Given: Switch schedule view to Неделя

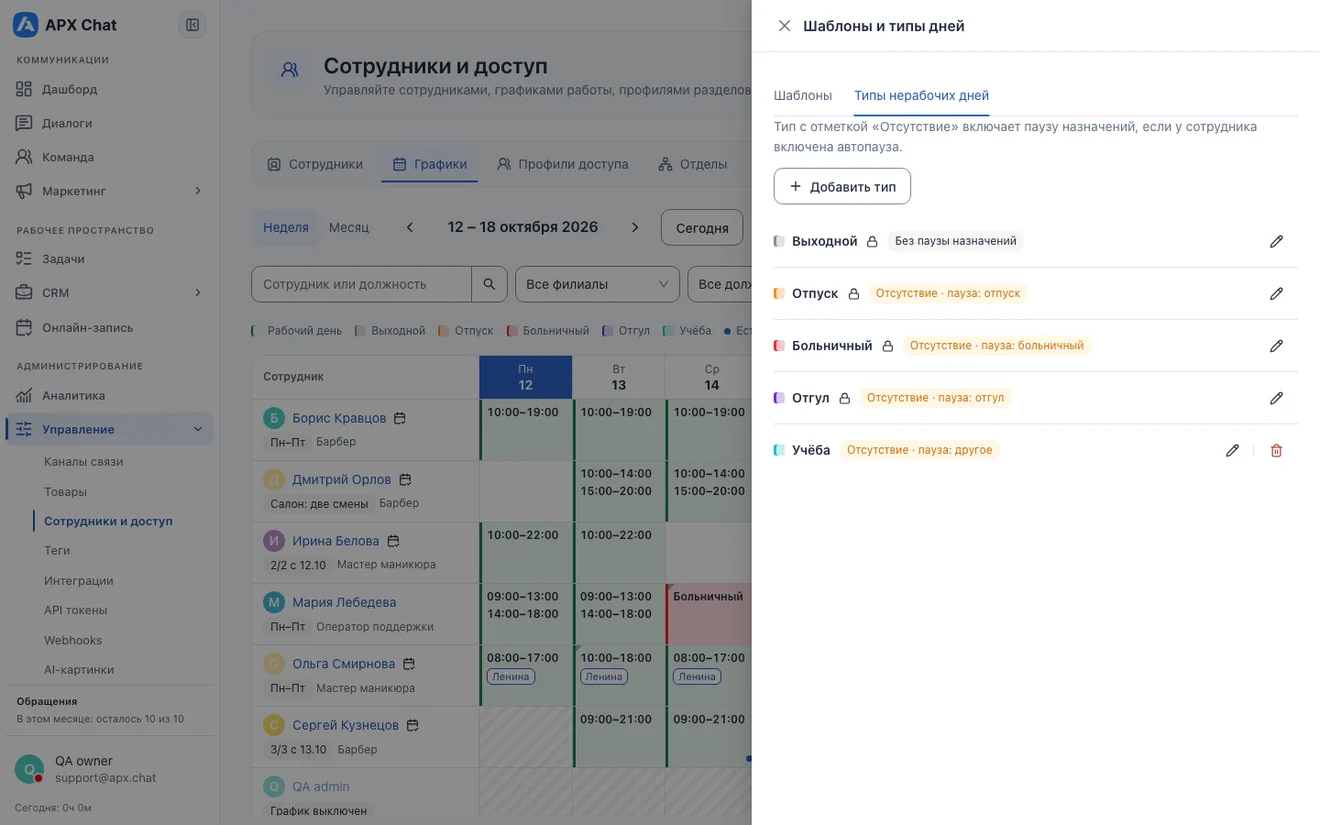Looking at the screenshot, I should tap(286, 227).
